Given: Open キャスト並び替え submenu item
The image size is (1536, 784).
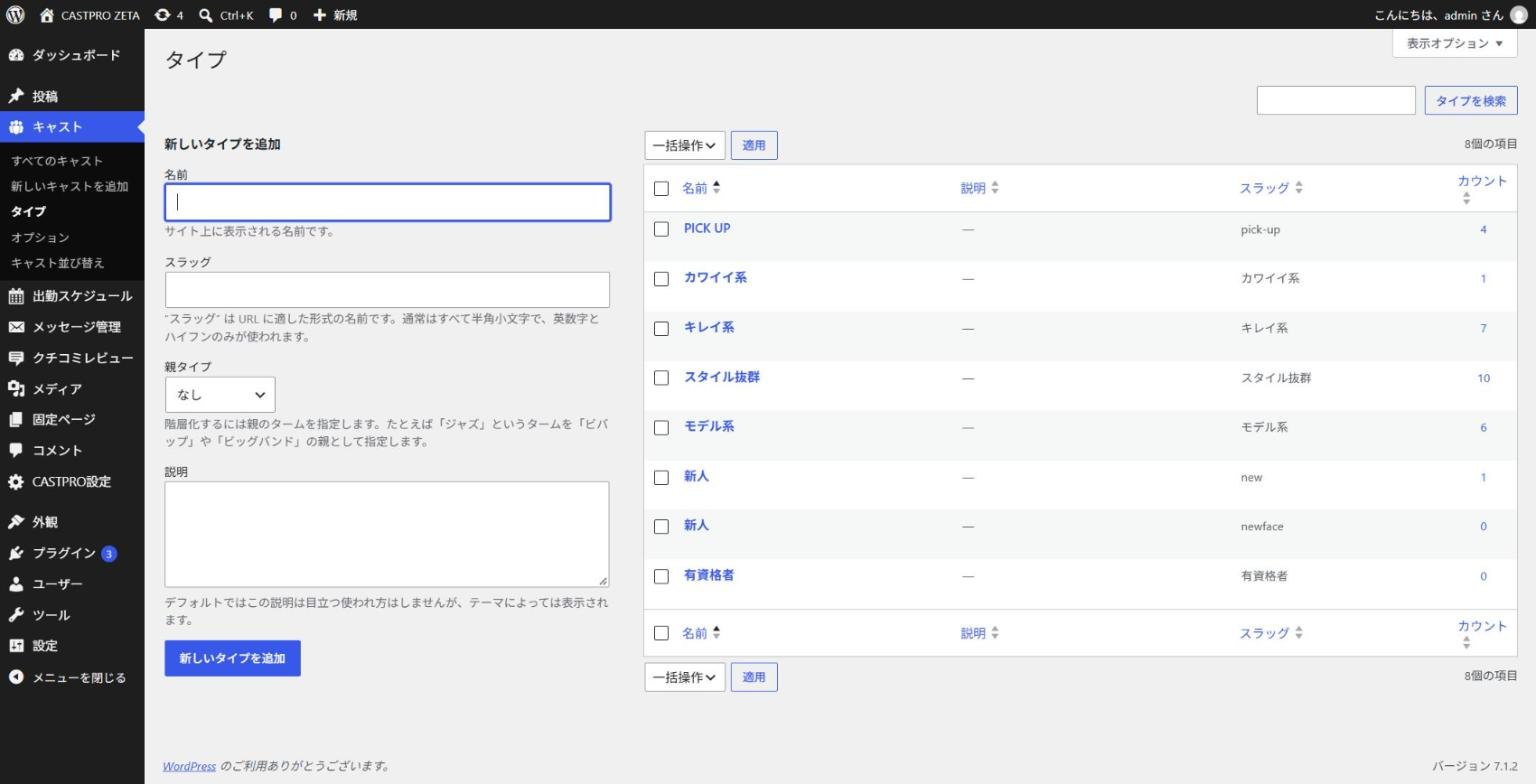Looking at the screenshot, I should coord(58,263).
